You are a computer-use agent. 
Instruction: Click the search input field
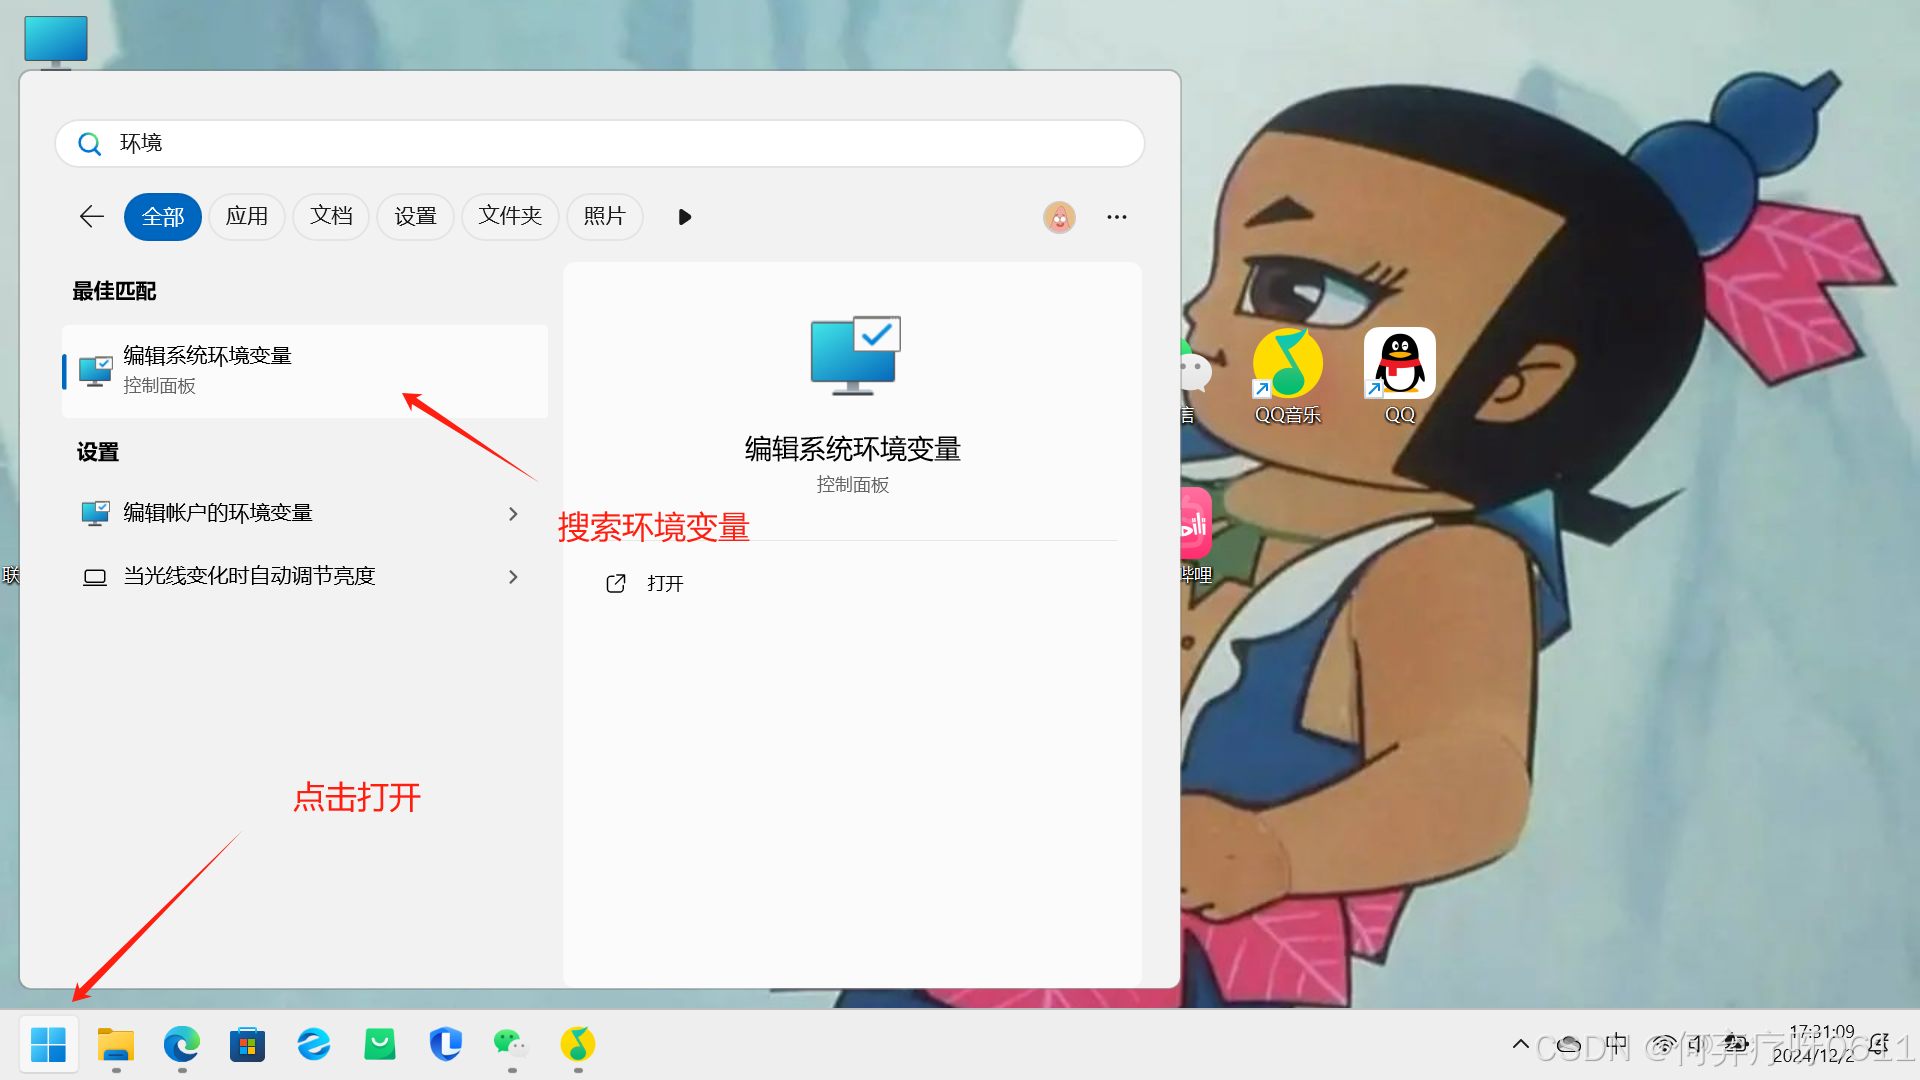click(x=600, y=144)
